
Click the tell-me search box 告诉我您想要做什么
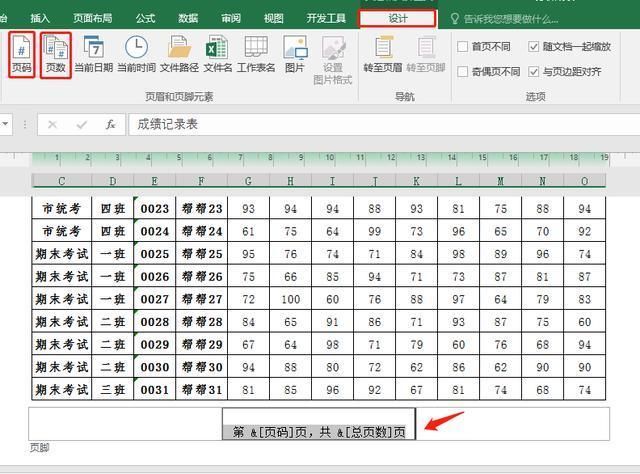511,19
